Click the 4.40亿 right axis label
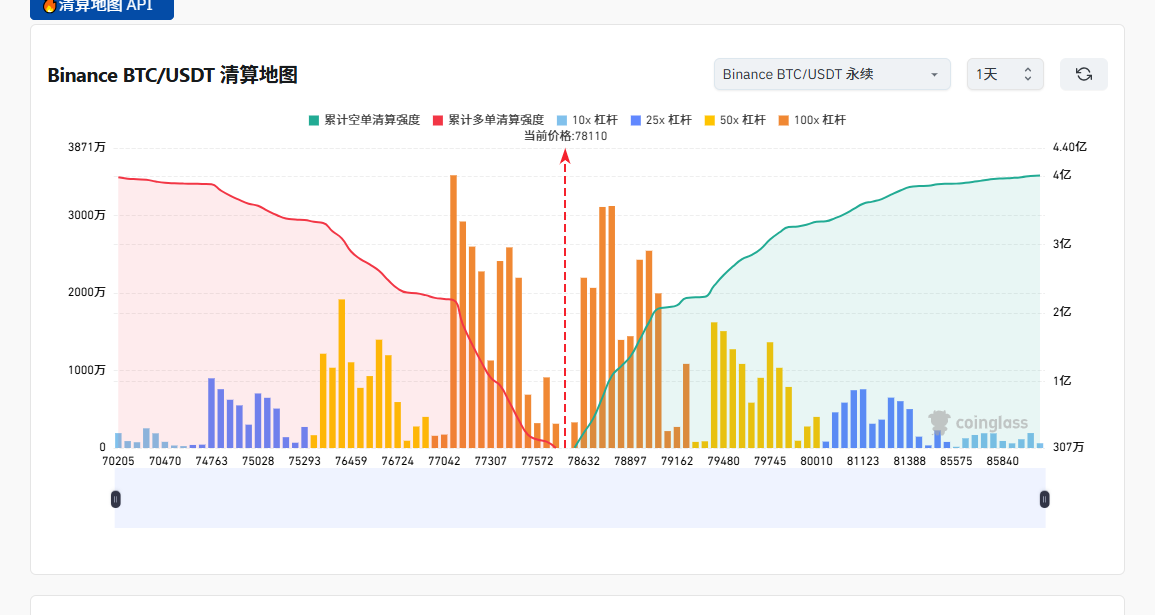 [1070, 147]
